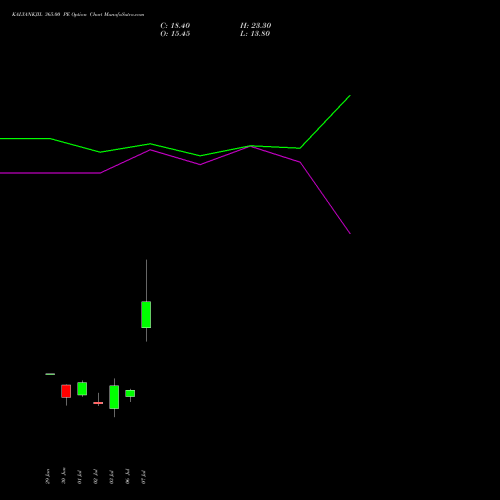Image resolution: width=500 pixels, height=500 pixels.
Task: Click the green indicator line's rising end
Action: 350,96
